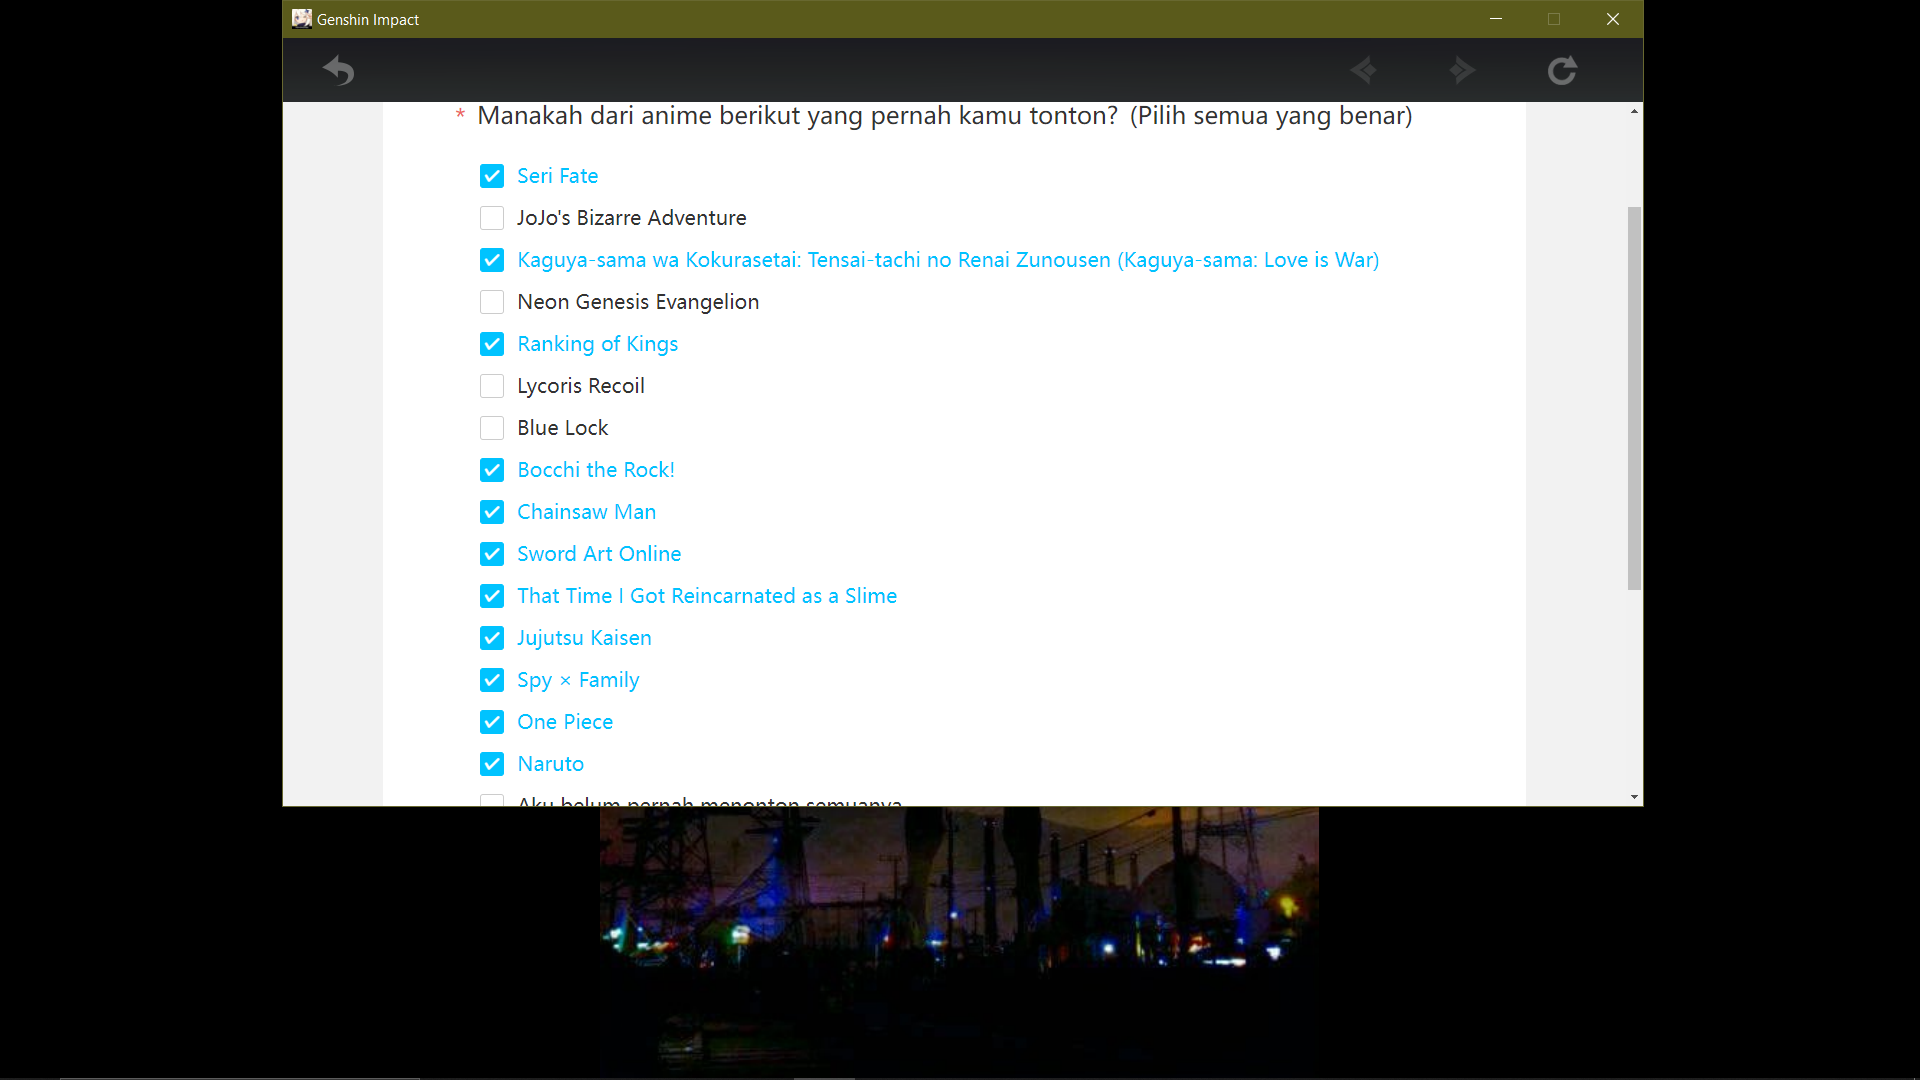Click the refresh icon in toolbar
Viewport: 1920px width, 1080px height.
point(1562,71)
